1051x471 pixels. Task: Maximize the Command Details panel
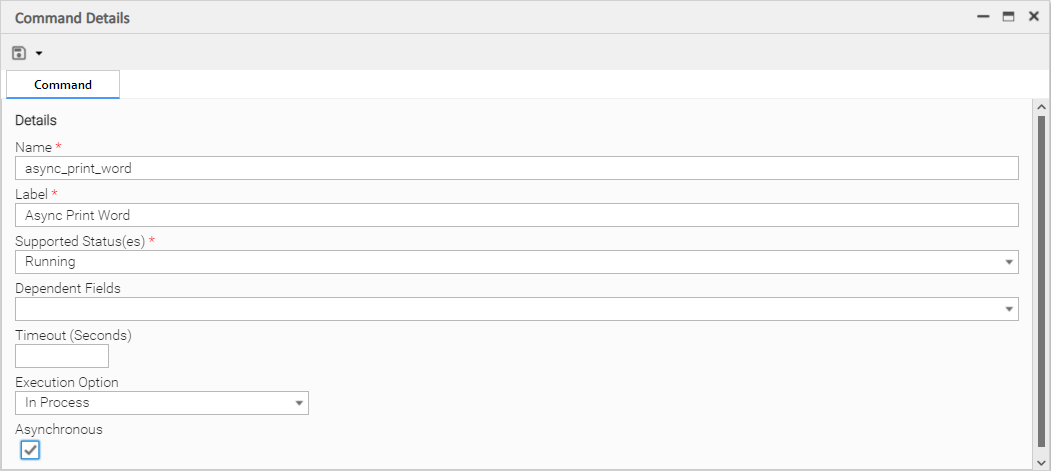1008,17
